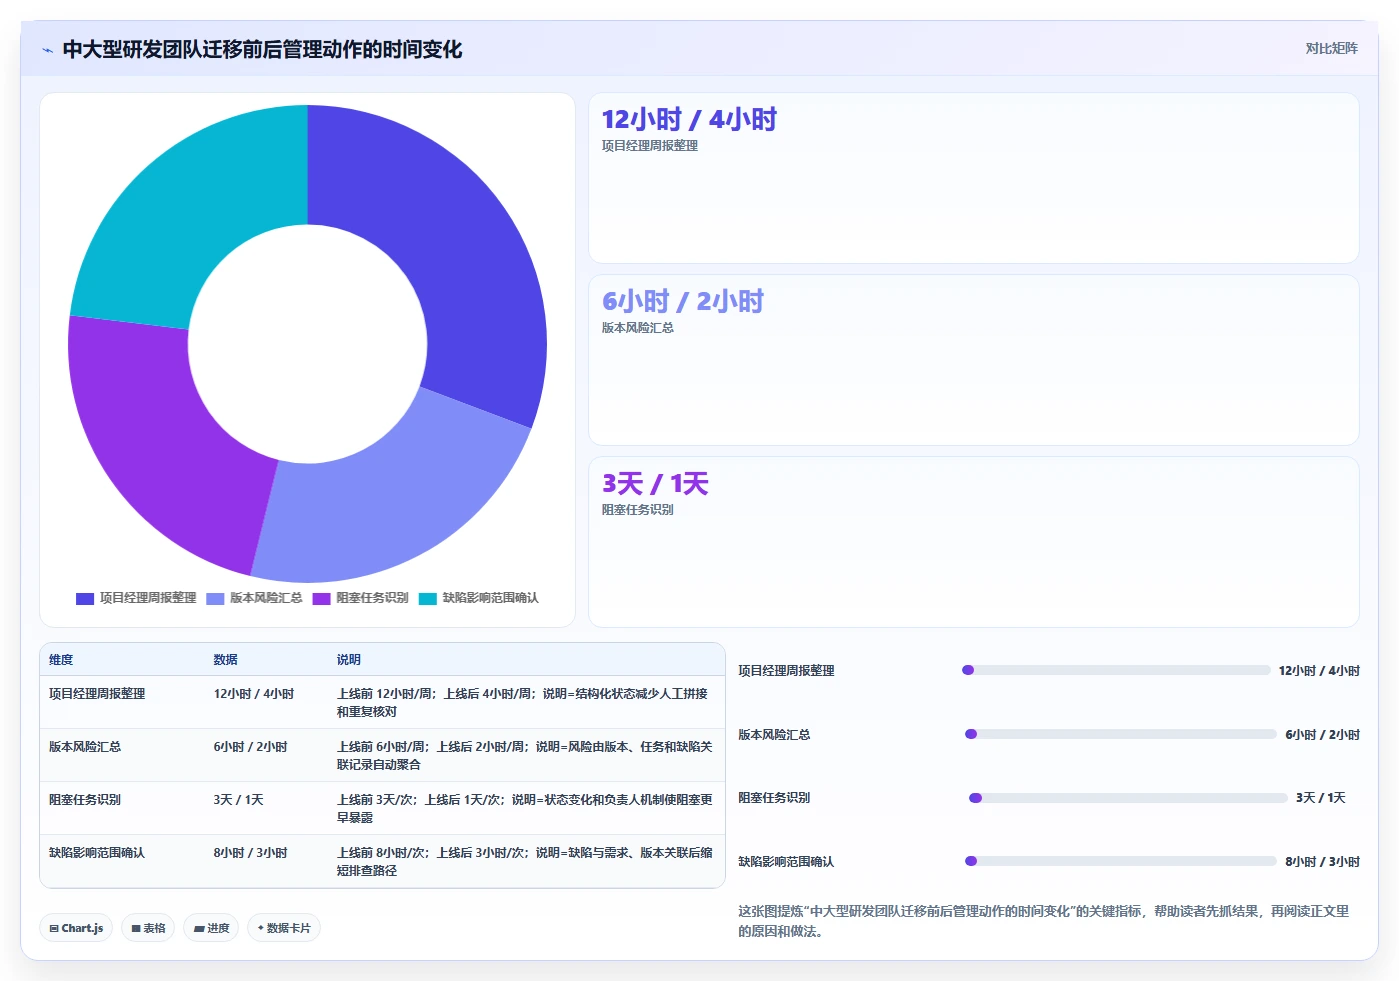Select table cell 版本风险汇总

pyautogui.click(x=85, y=747)
